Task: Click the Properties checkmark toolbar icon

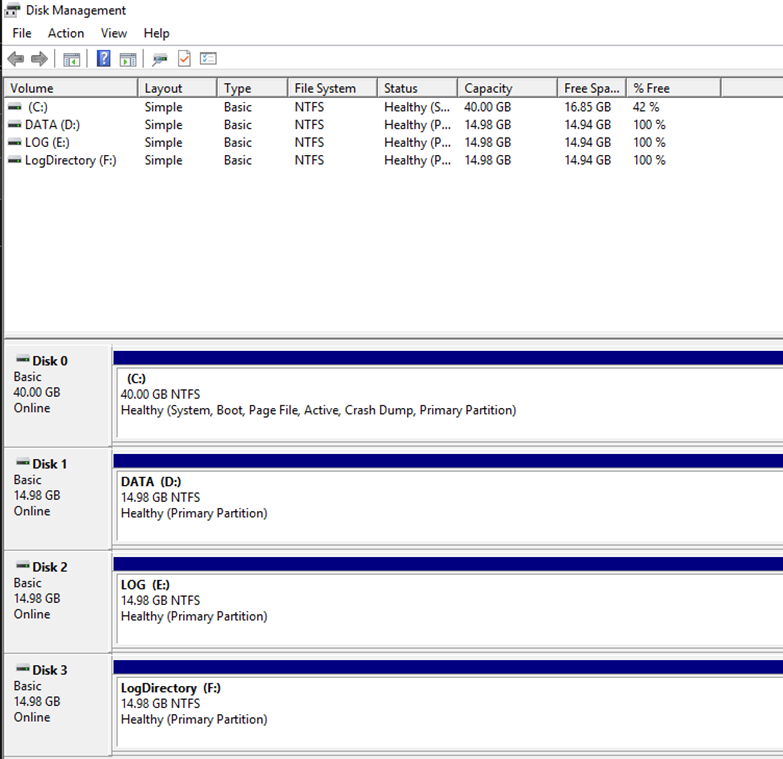Action: (x=184, y=59)
